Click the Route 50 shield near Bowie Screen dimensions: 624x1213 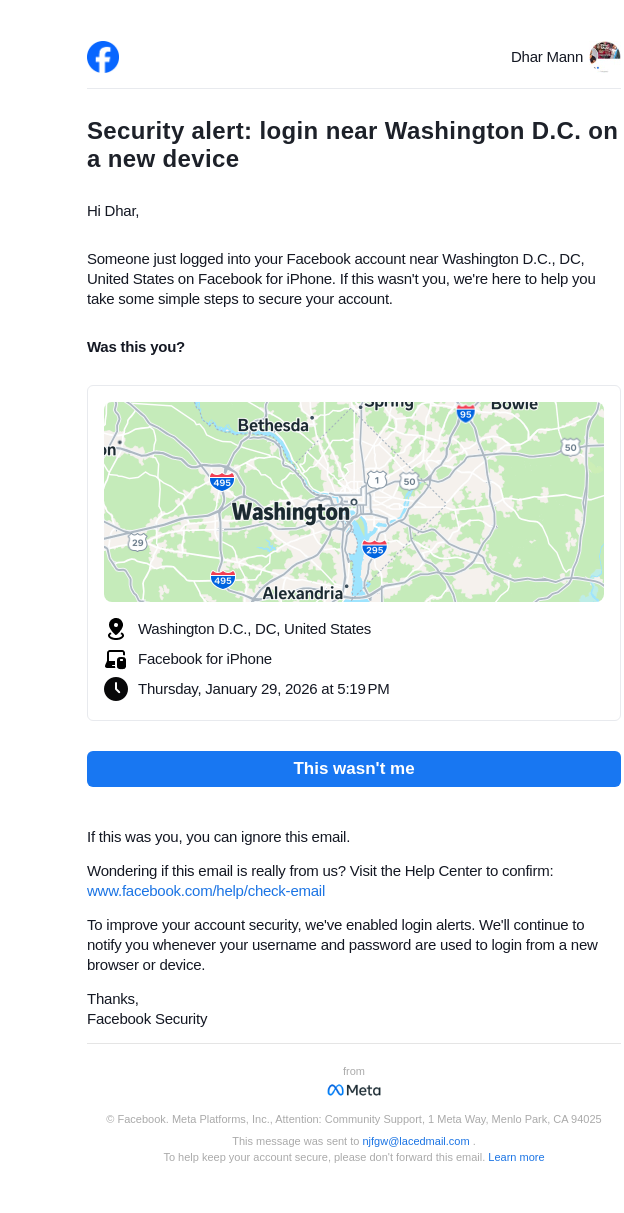click(x=570, y=446)
